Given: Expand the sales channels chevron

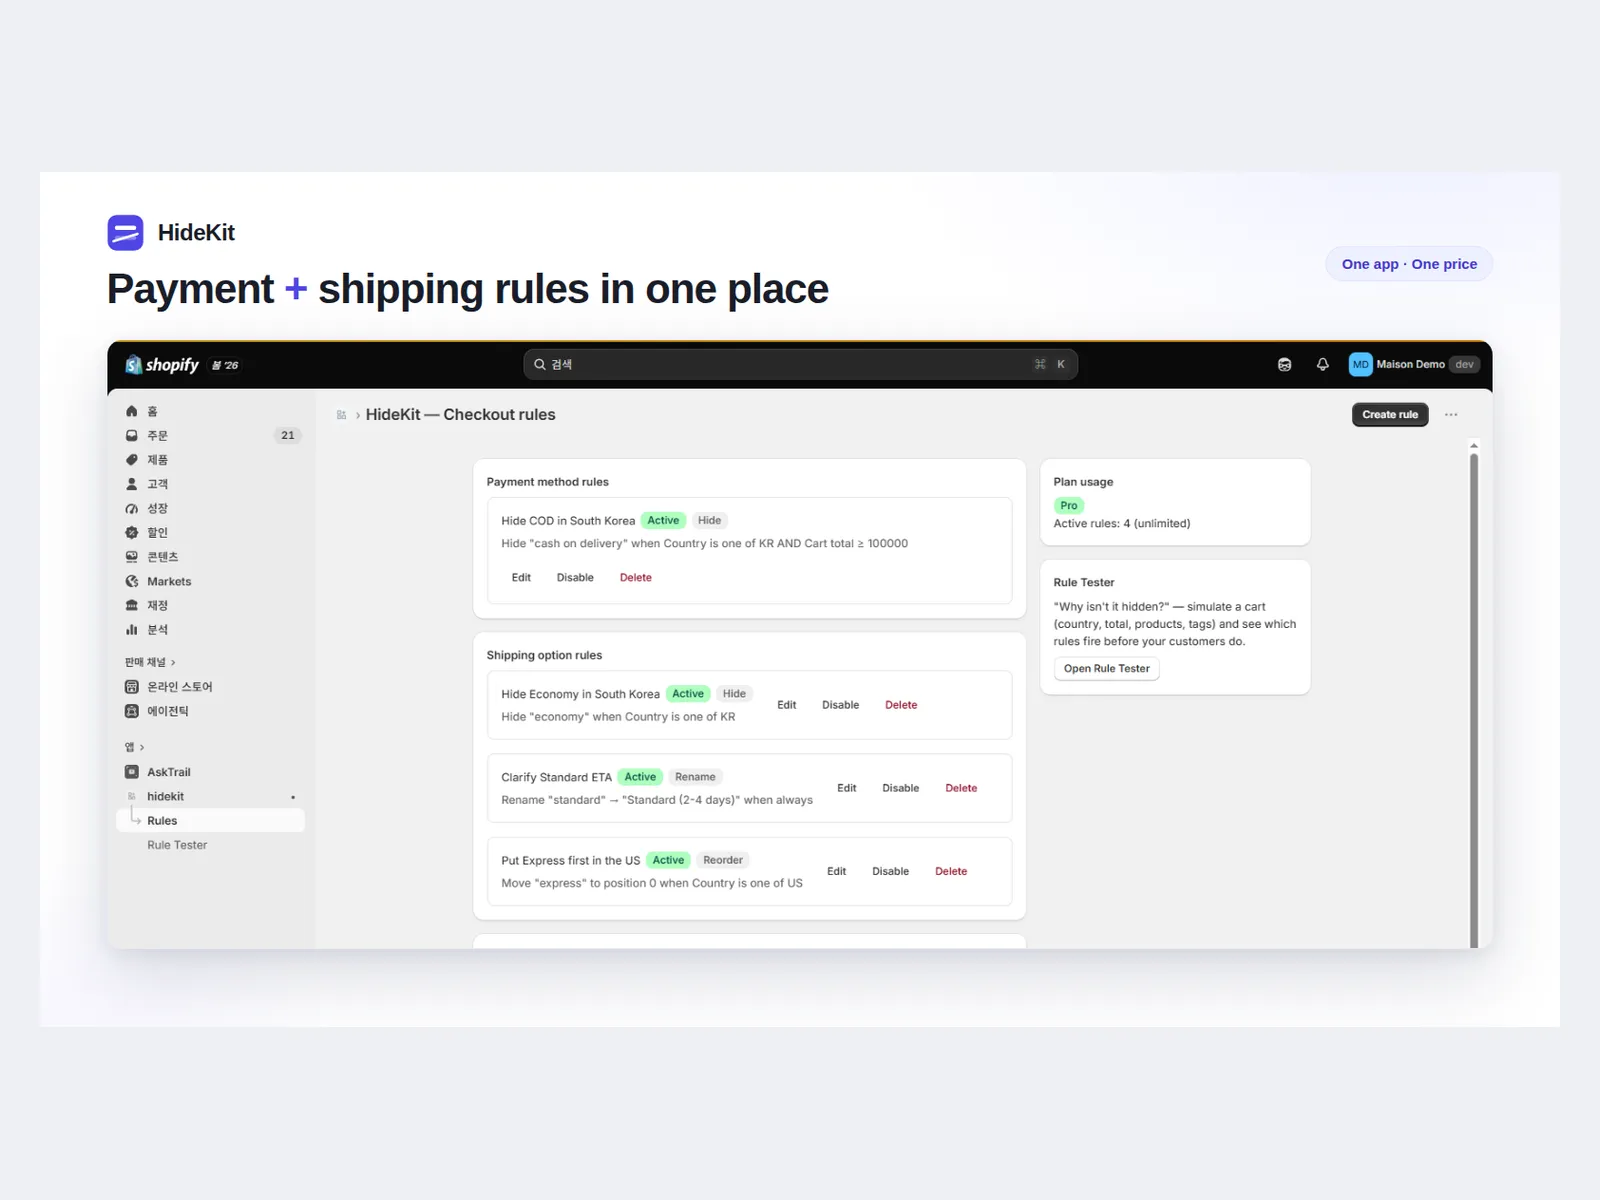Looking at the screenshot, I should point(173,662).
